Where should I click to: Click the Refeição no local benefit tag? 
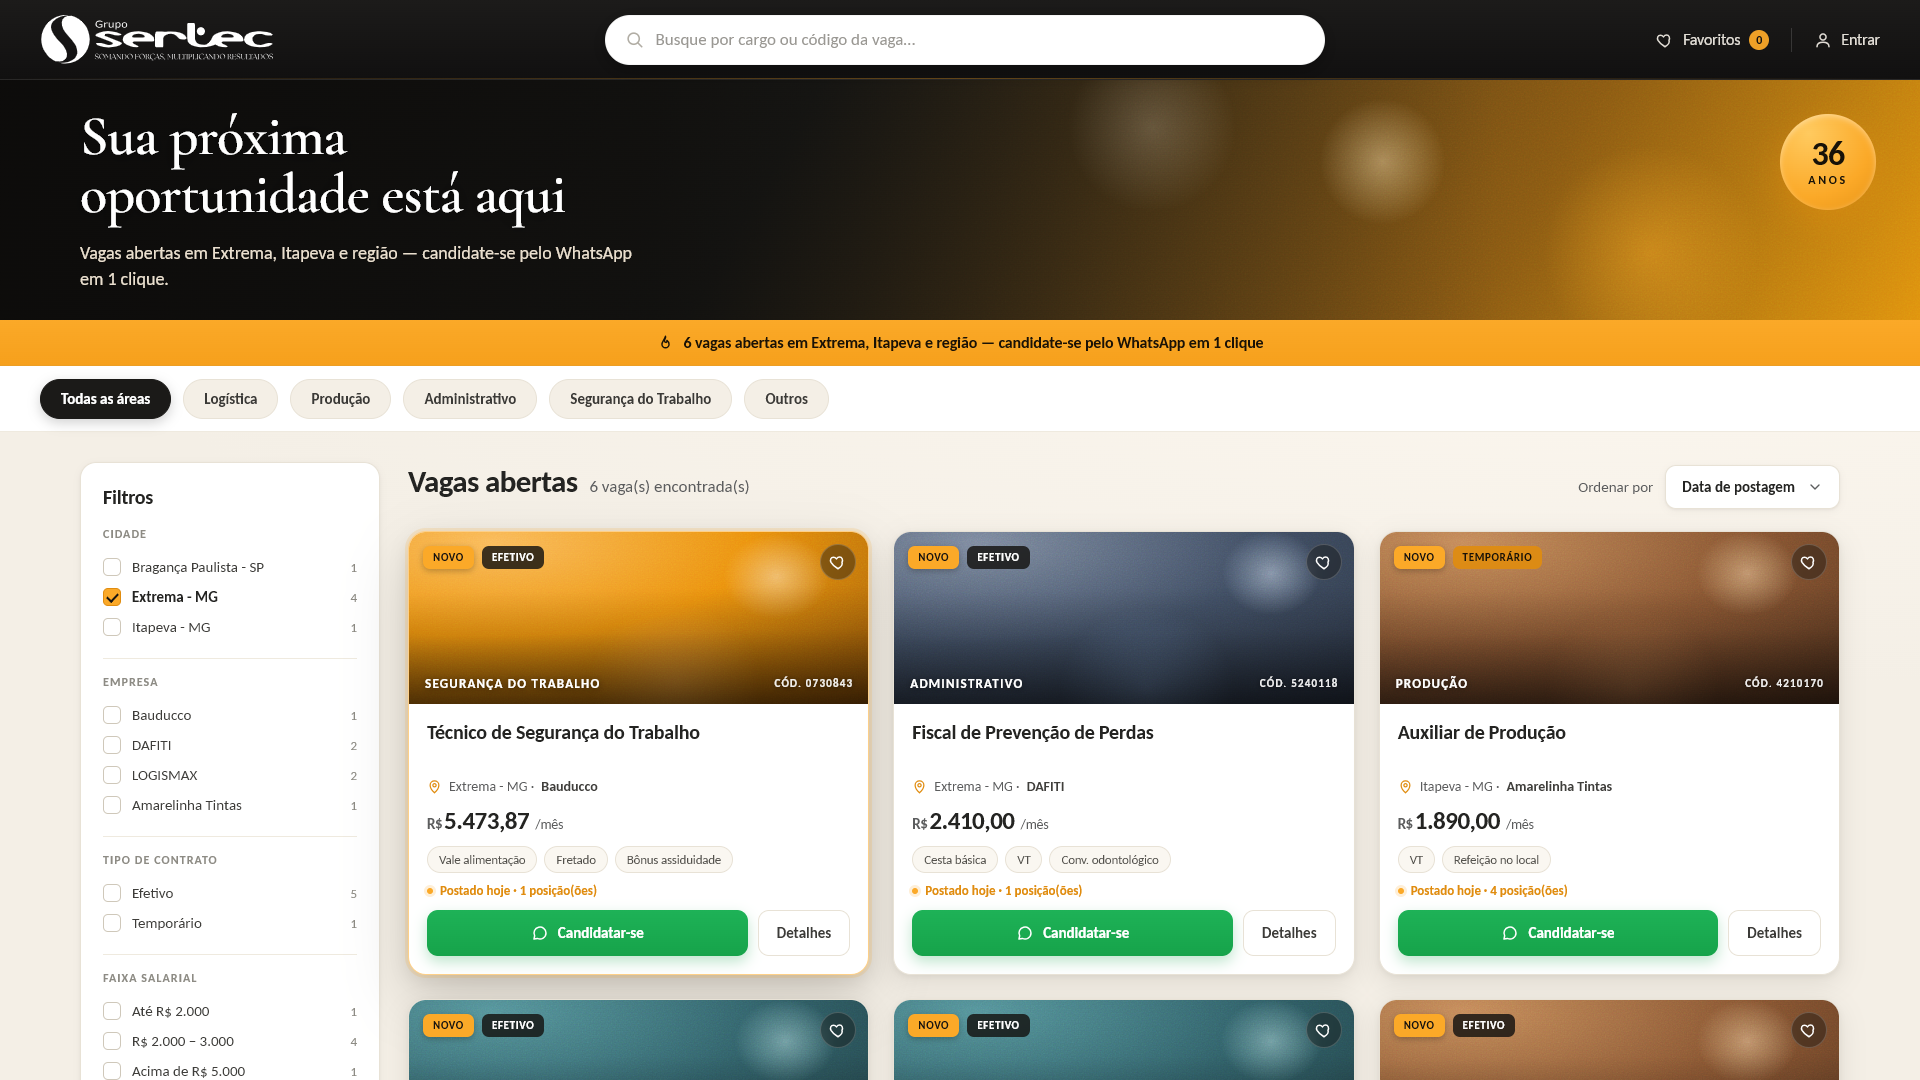coord(1496,860)
